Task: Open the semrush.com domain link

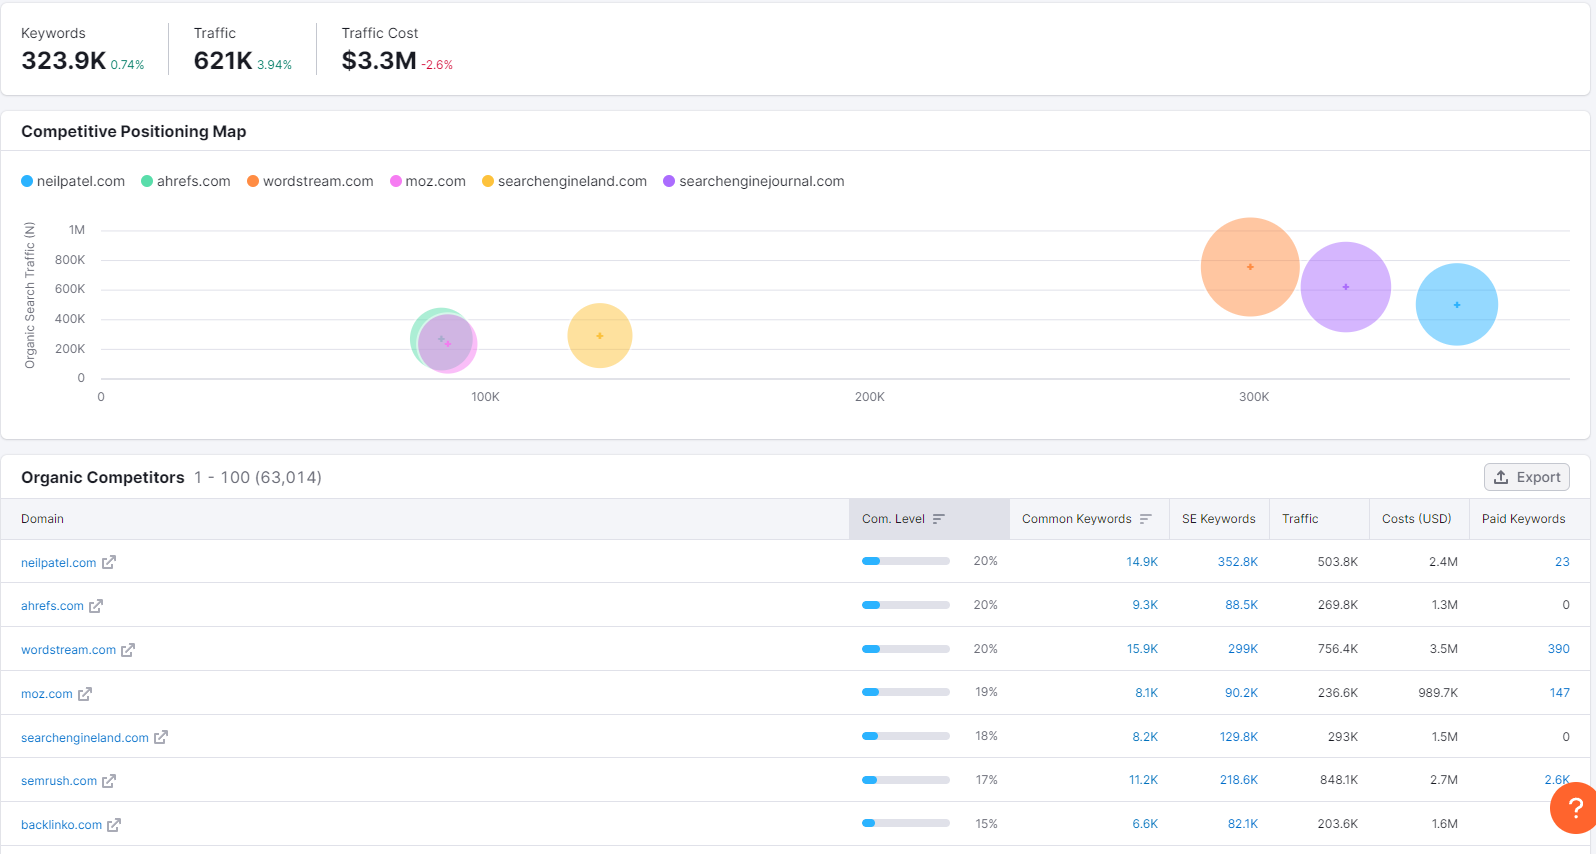Action: [x=59, y=781]
